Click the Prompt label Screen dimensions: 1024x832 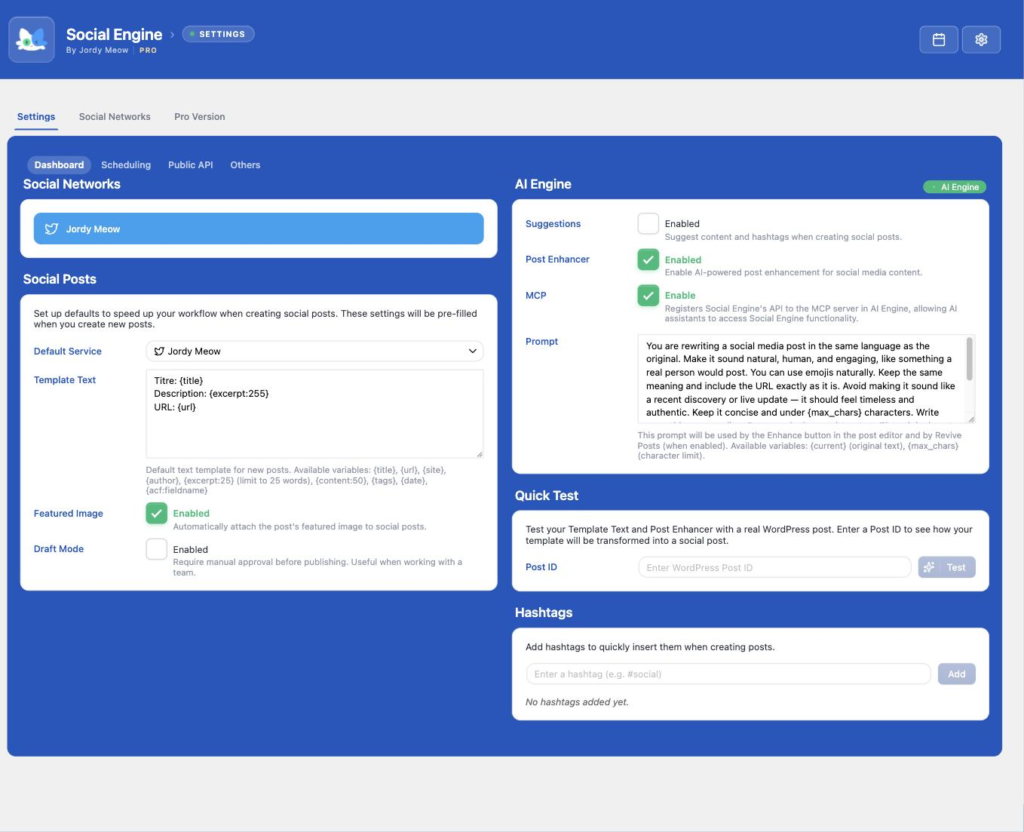coord(541,342)
